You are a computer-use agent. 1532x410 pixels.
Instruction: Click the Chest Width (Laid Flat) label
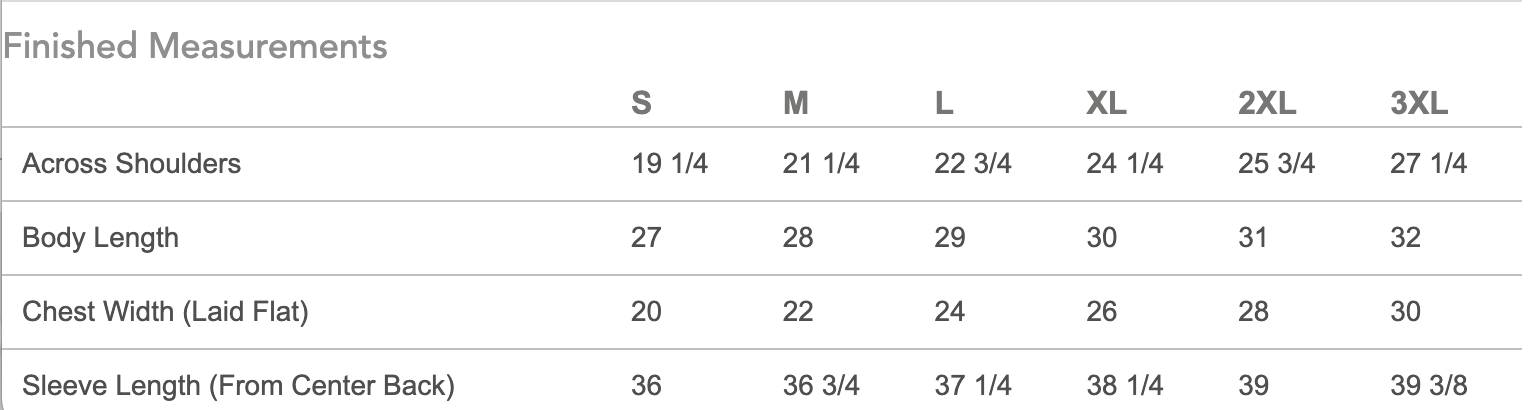coord(165,312)
